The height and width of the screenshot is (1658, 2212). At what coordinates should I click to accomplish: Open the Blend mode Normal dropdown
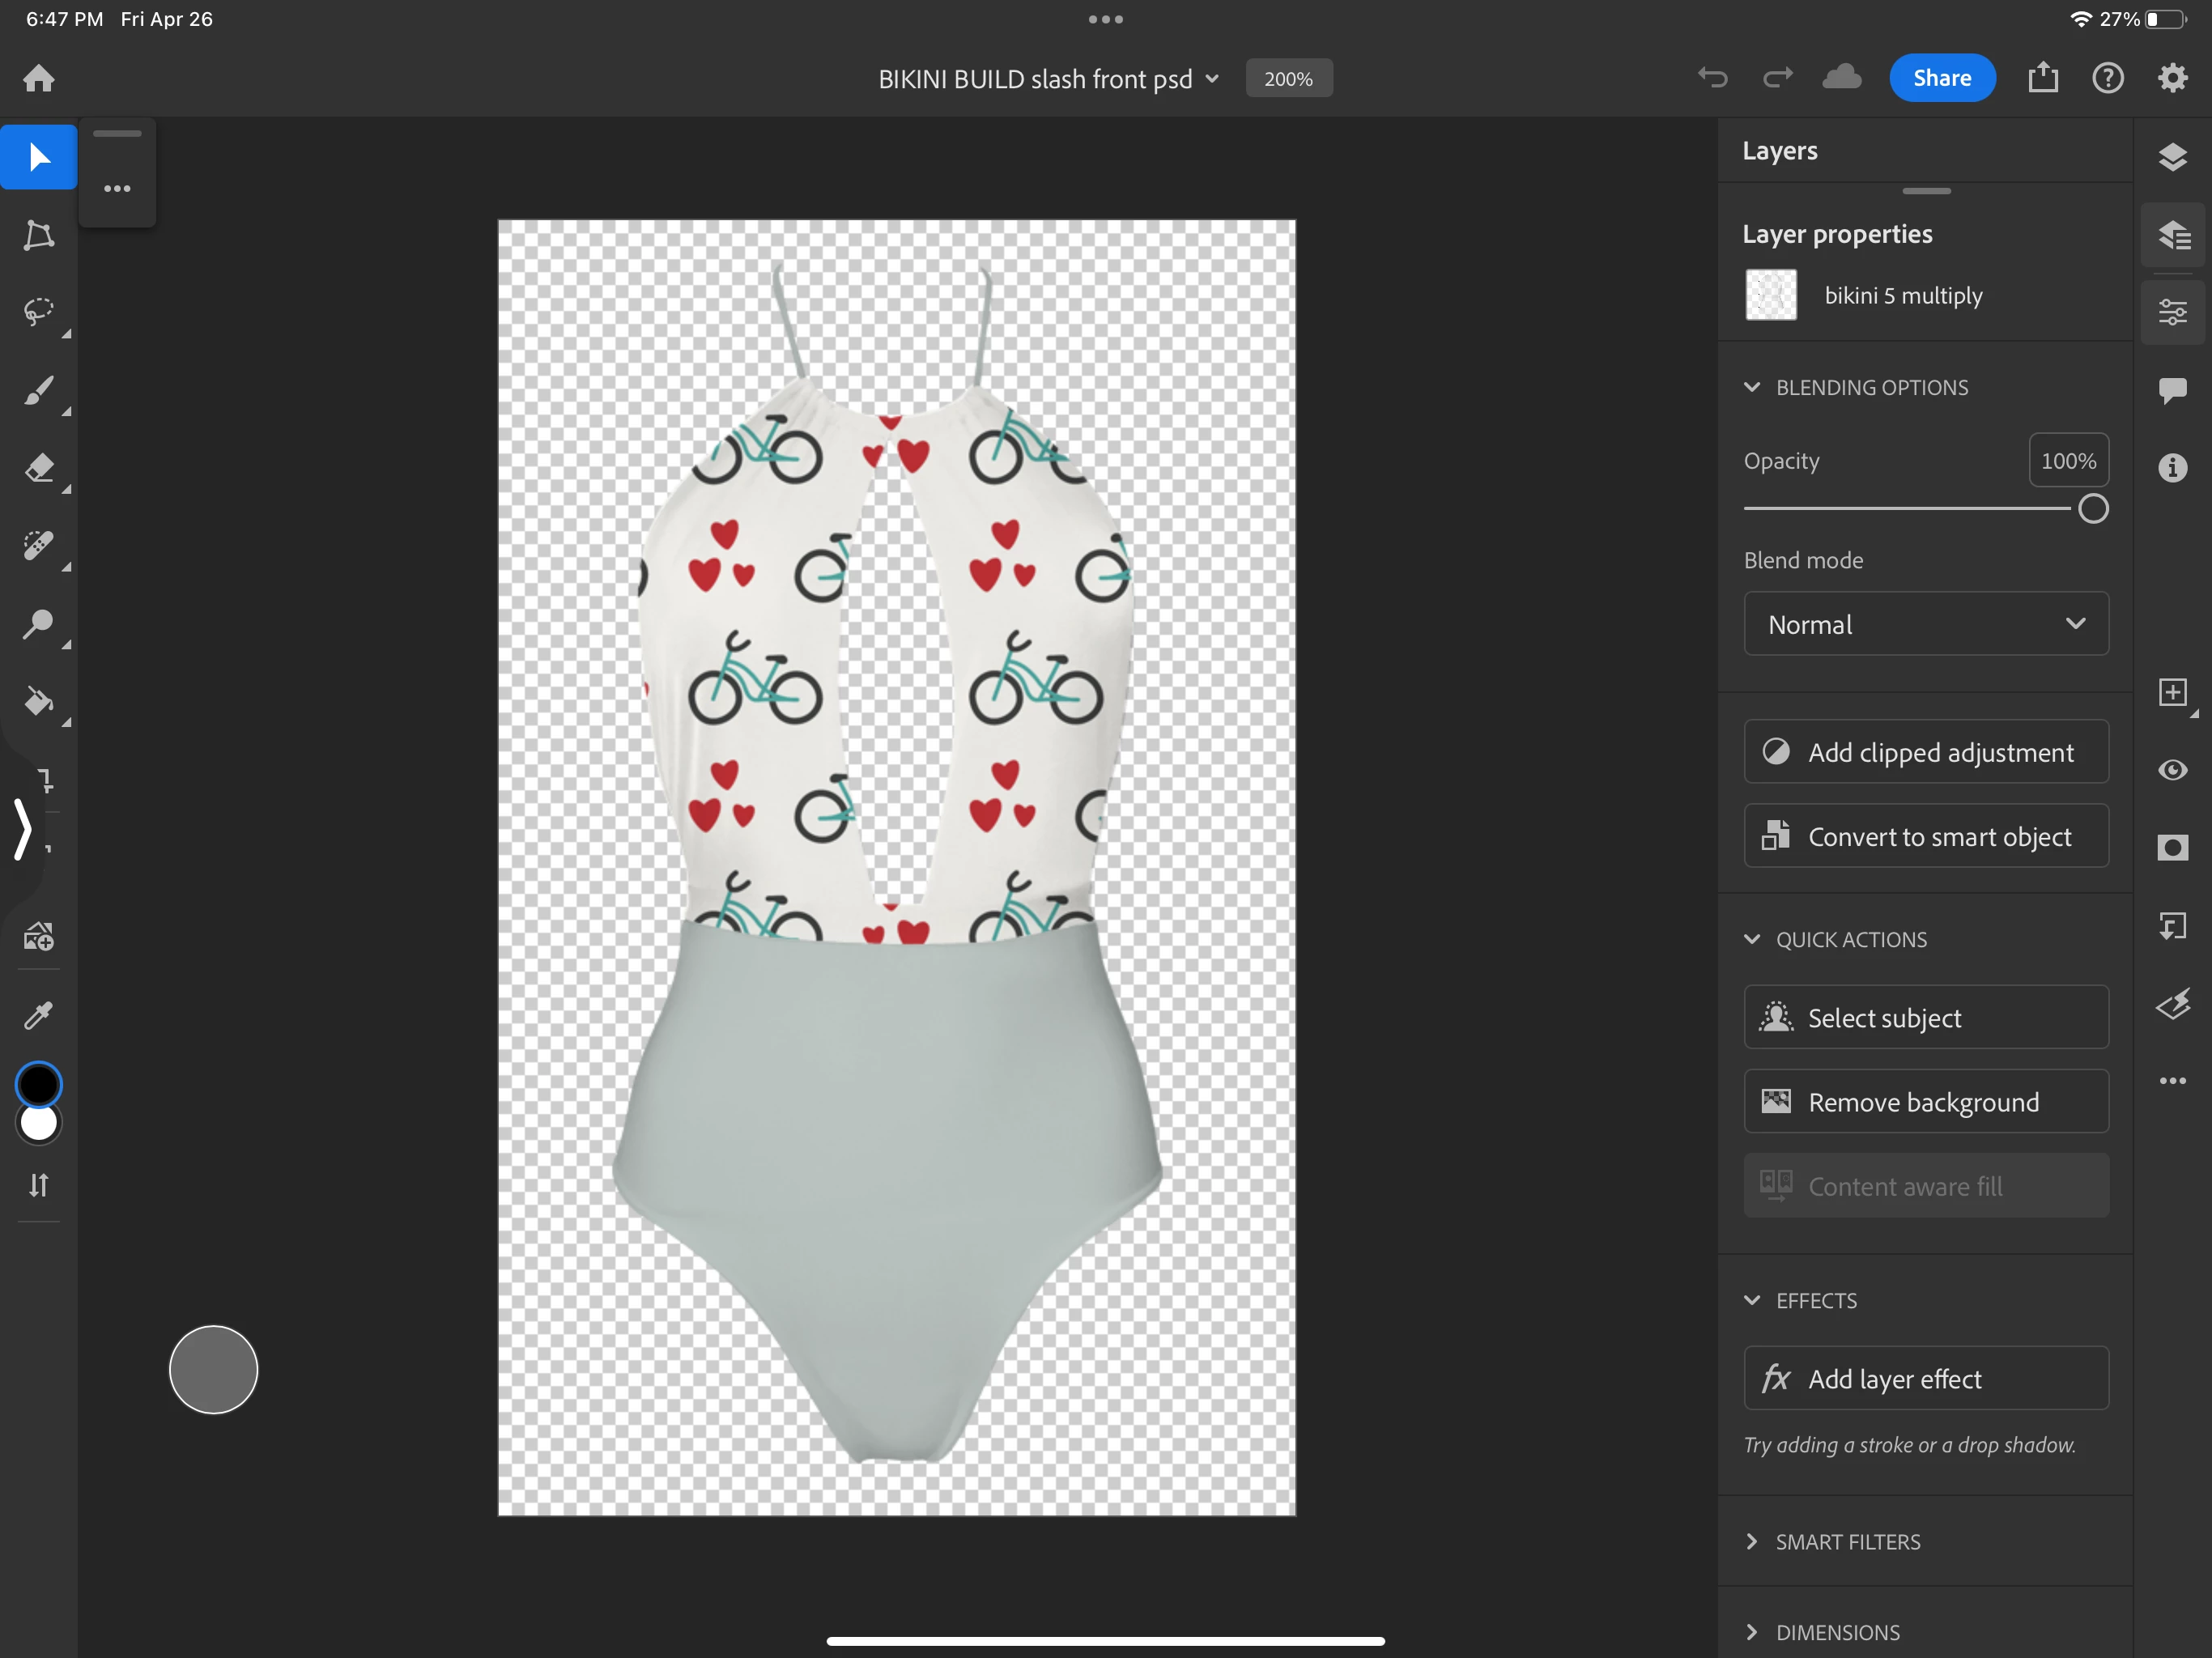point(1926,624)
